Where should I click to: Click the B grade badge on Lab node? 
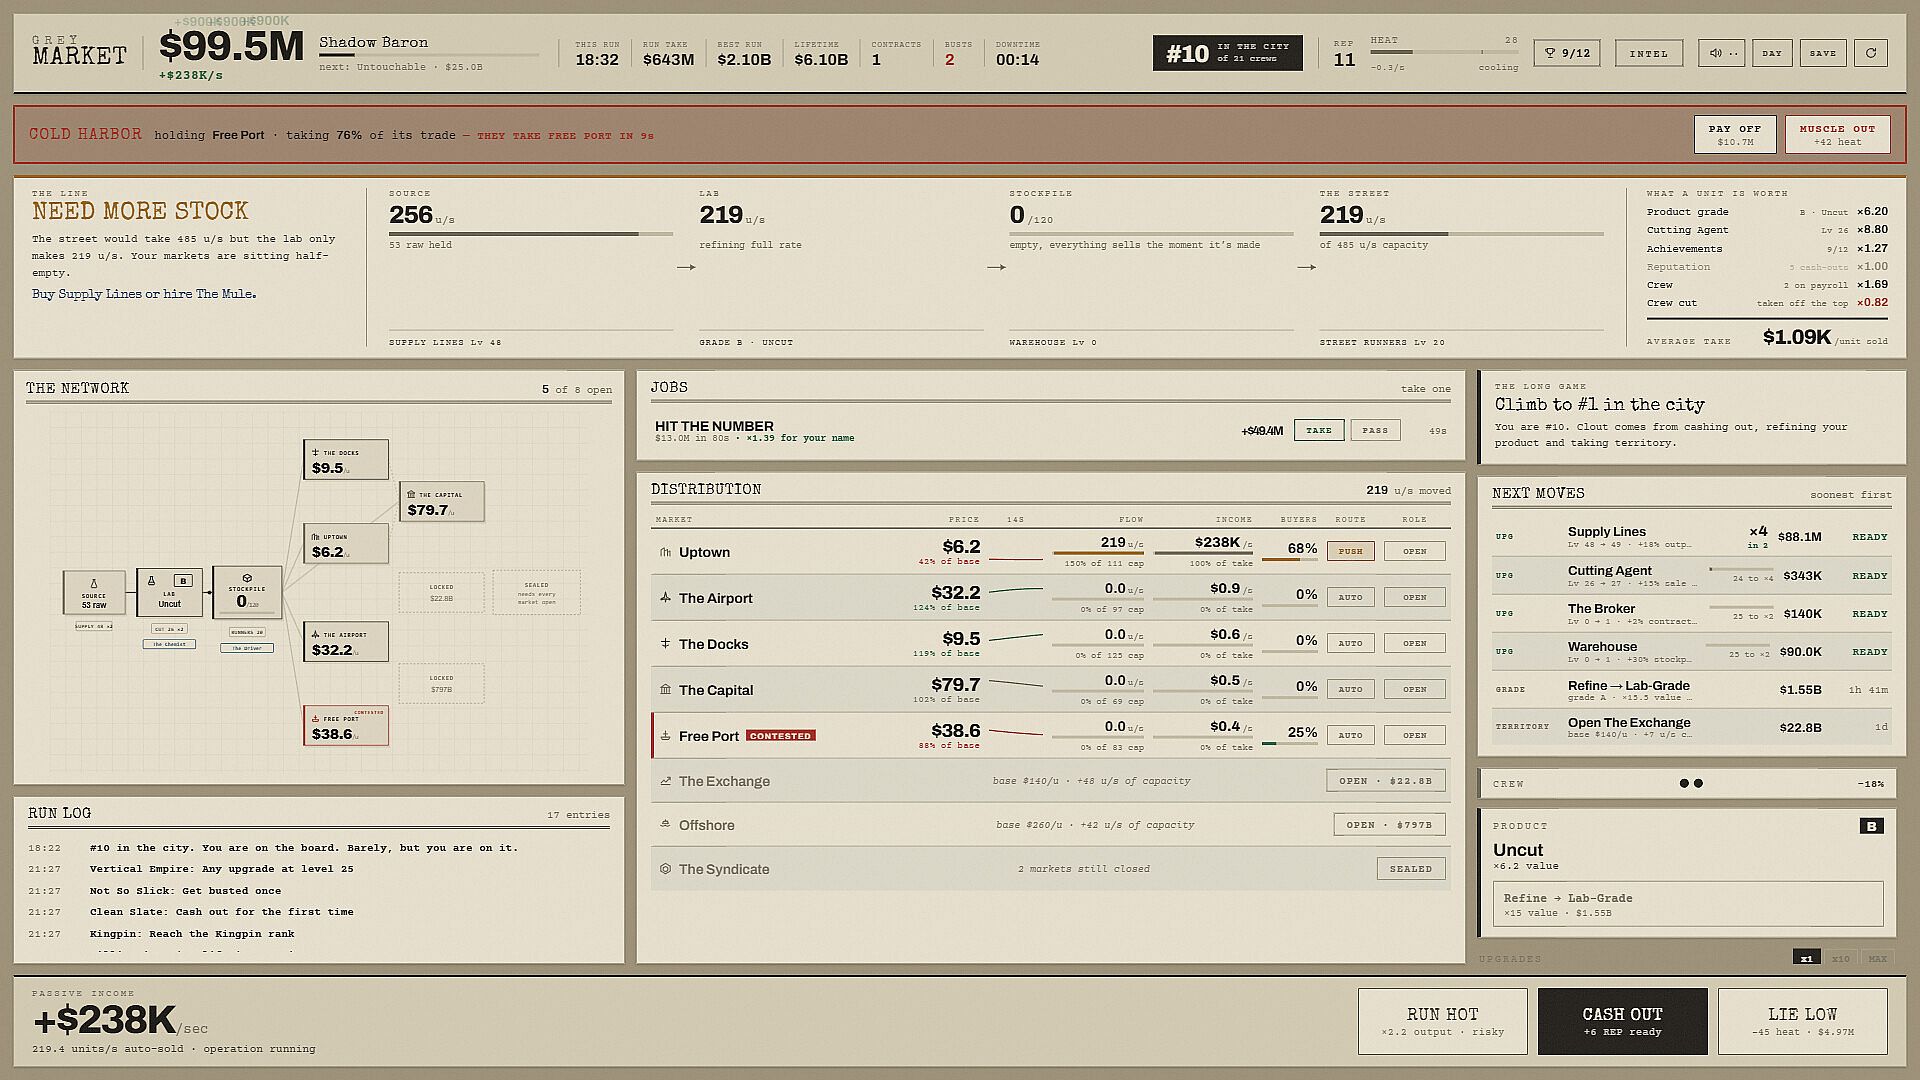click(x=183, y=580)
